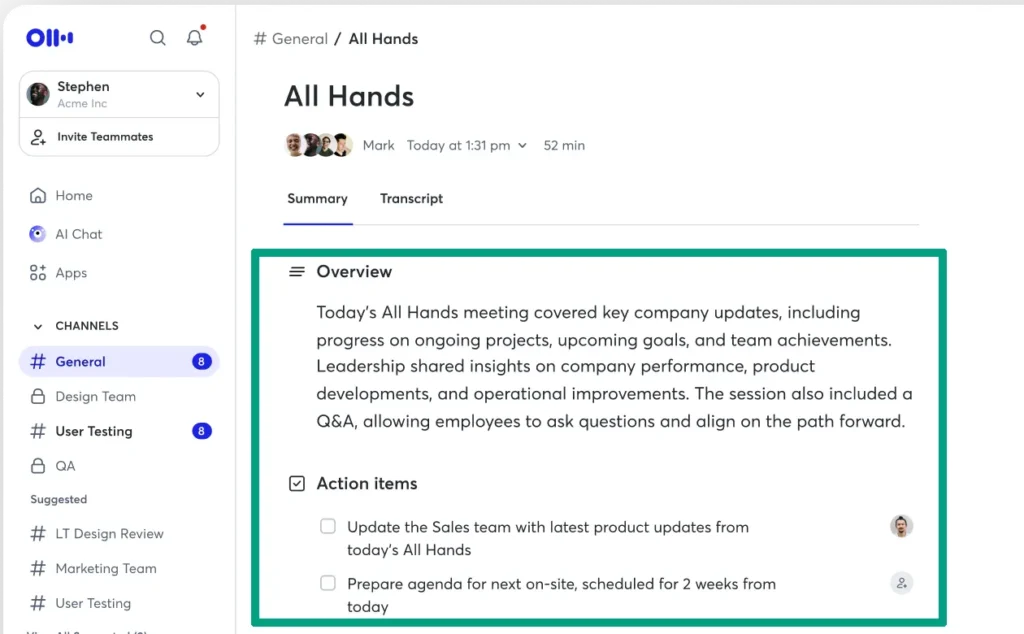Check off the Sales team update action item
The image size is (1024, 634).
click(328, 526)
